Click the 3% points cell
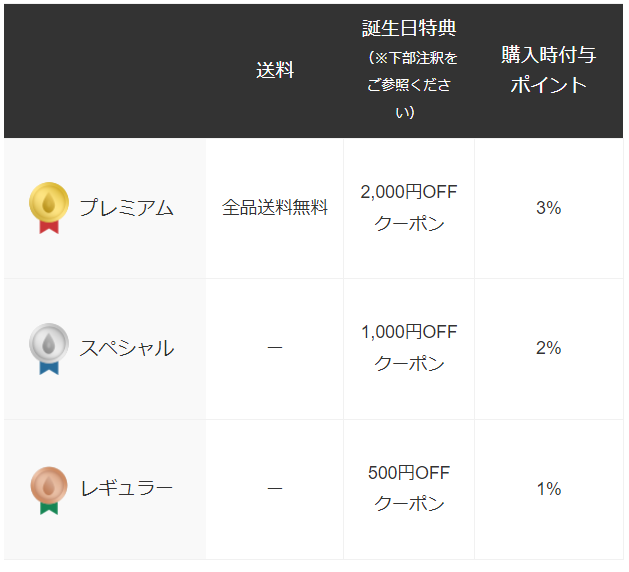 (548, 208)
